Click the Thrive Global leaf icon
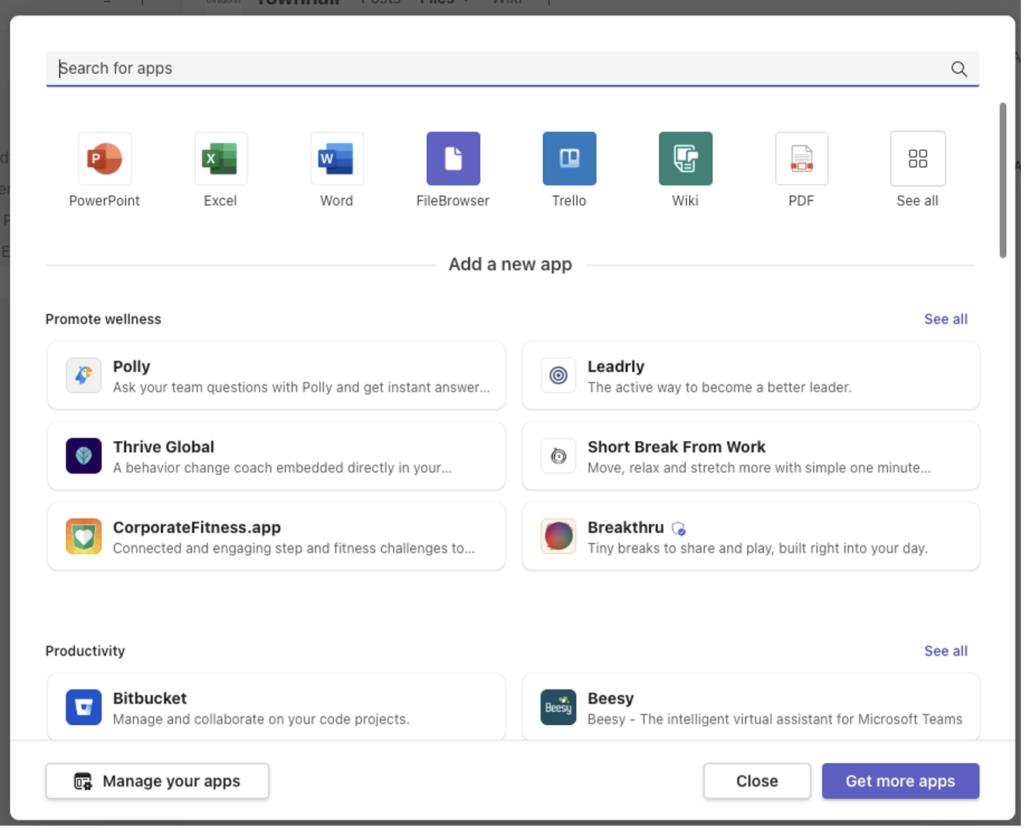Image resolution: width=1024 pixels, height=828 pixels. (x=84, y=456)
